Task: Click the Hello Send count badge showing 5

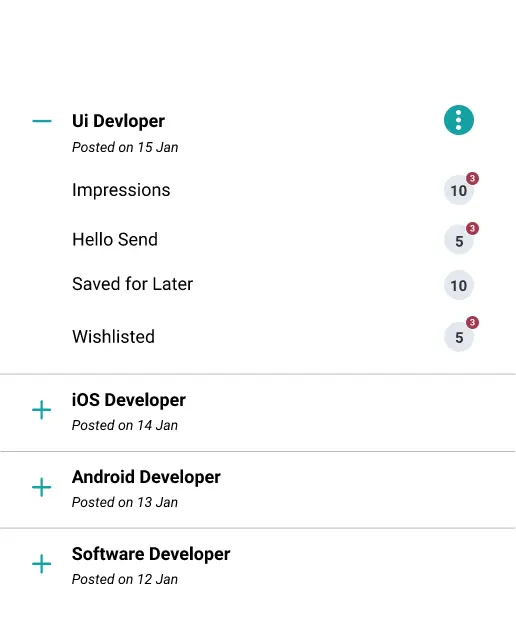Action: (x=459, y=240)
